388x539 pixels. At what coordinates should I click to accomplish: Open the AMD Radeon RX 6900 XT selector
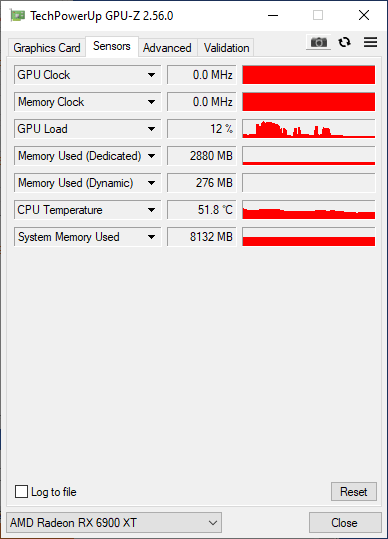(114, 523)
